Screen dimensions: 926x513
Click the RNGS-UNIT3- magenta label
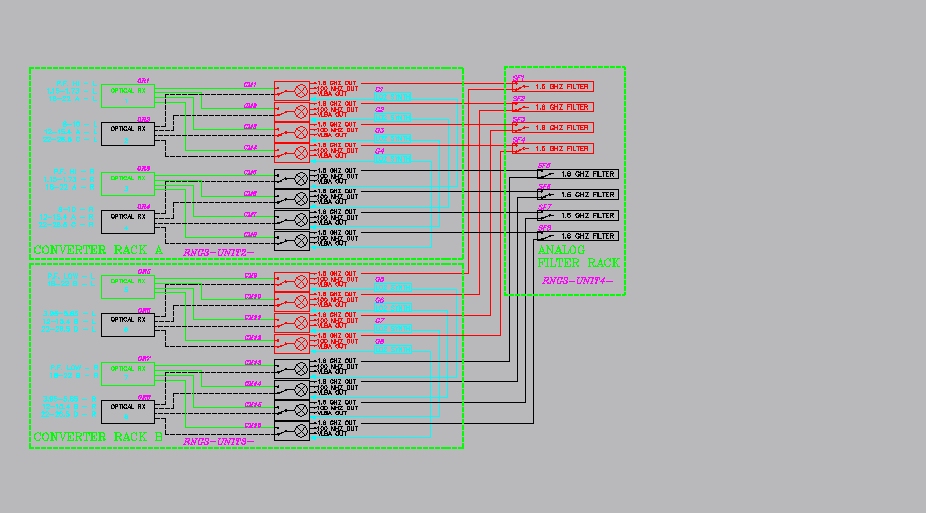219,442
